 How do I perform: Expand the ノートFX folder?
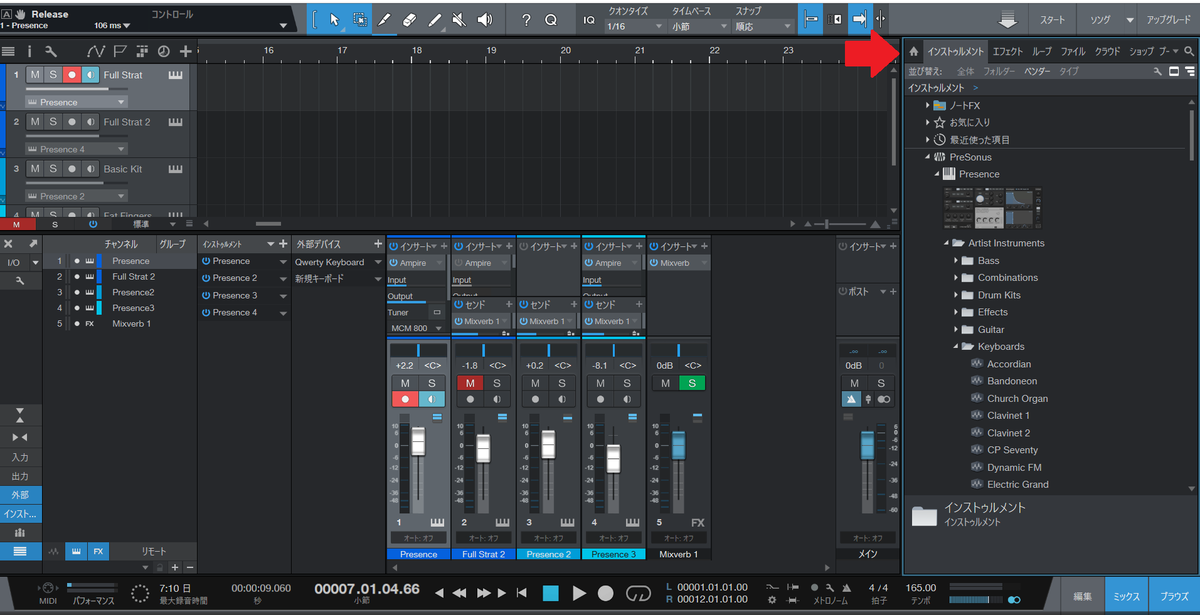[928, 105]
